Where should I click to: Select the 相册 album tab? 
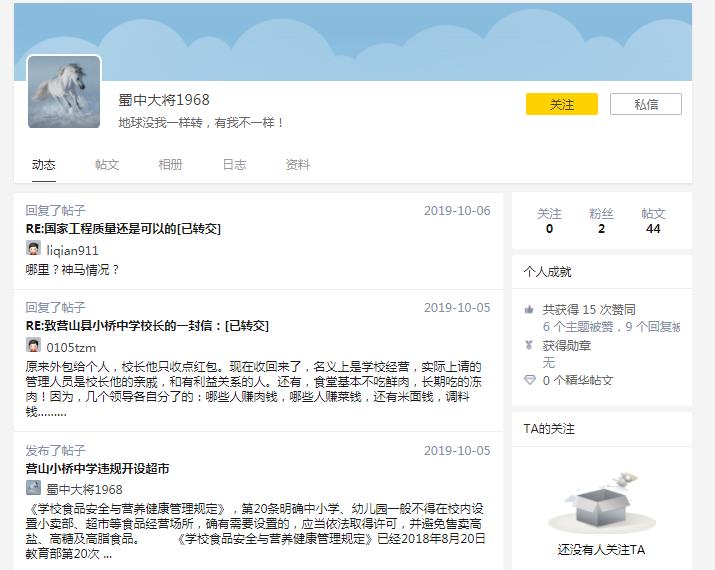(170, 165)
